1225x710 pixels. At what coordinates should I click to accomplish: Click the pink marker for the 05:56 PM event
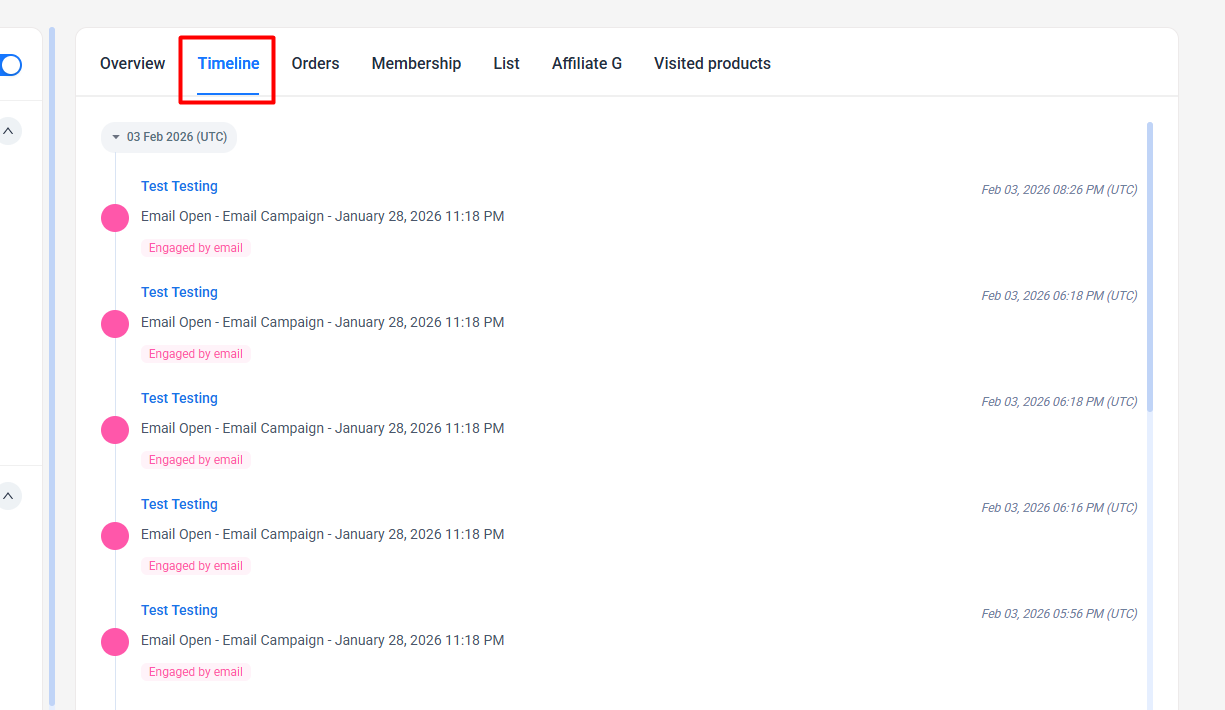click(115, 642)
